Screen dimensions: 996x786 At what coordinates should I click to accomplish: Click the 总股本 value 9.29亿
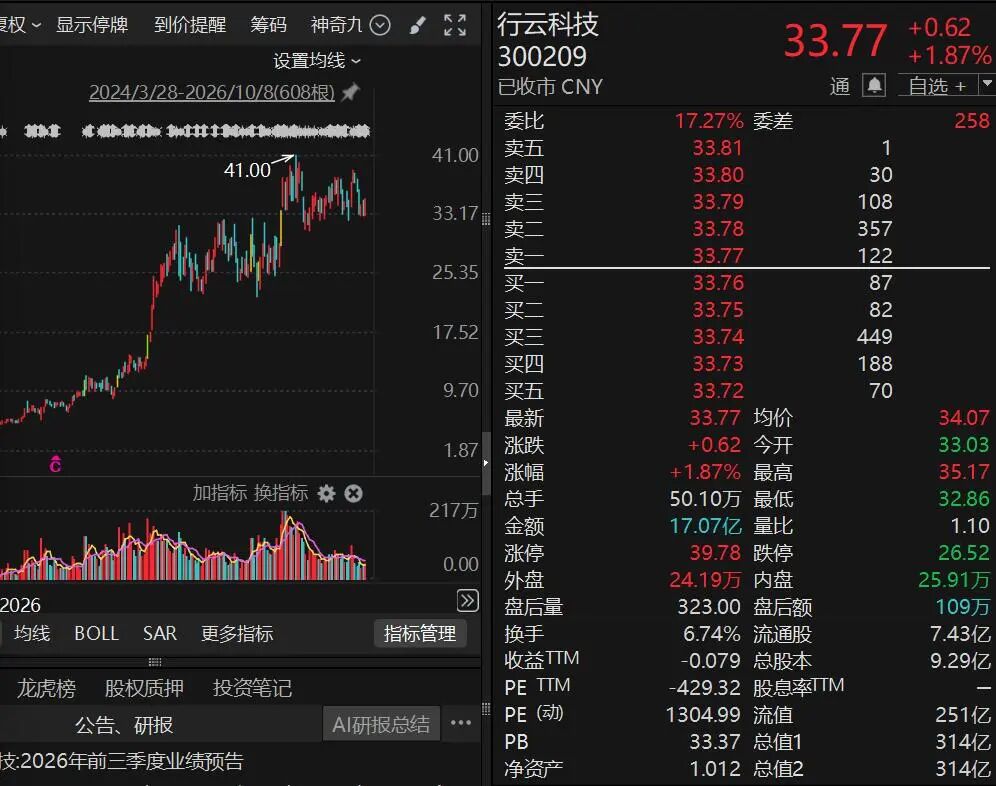click(960, 661)
